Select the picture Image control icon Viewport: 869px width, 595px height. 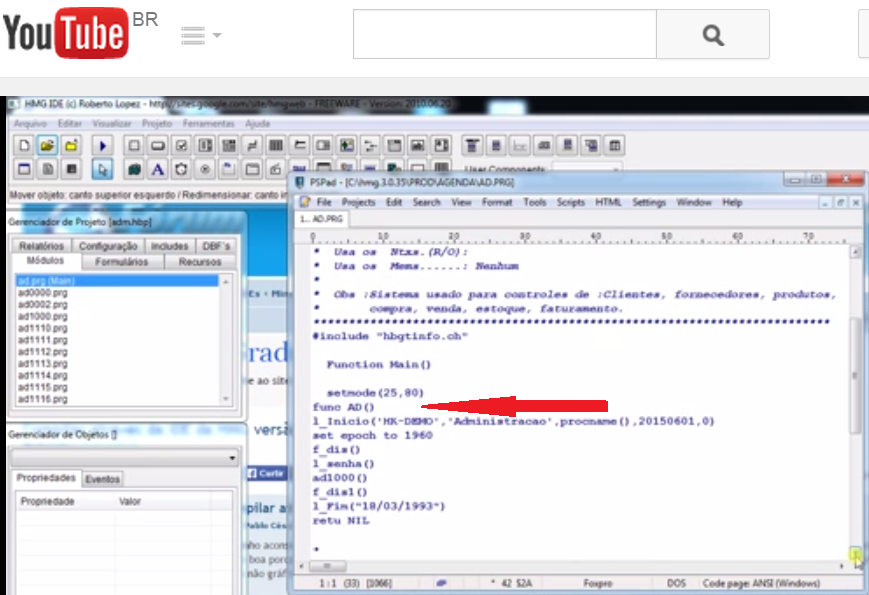tap(417, 146)
